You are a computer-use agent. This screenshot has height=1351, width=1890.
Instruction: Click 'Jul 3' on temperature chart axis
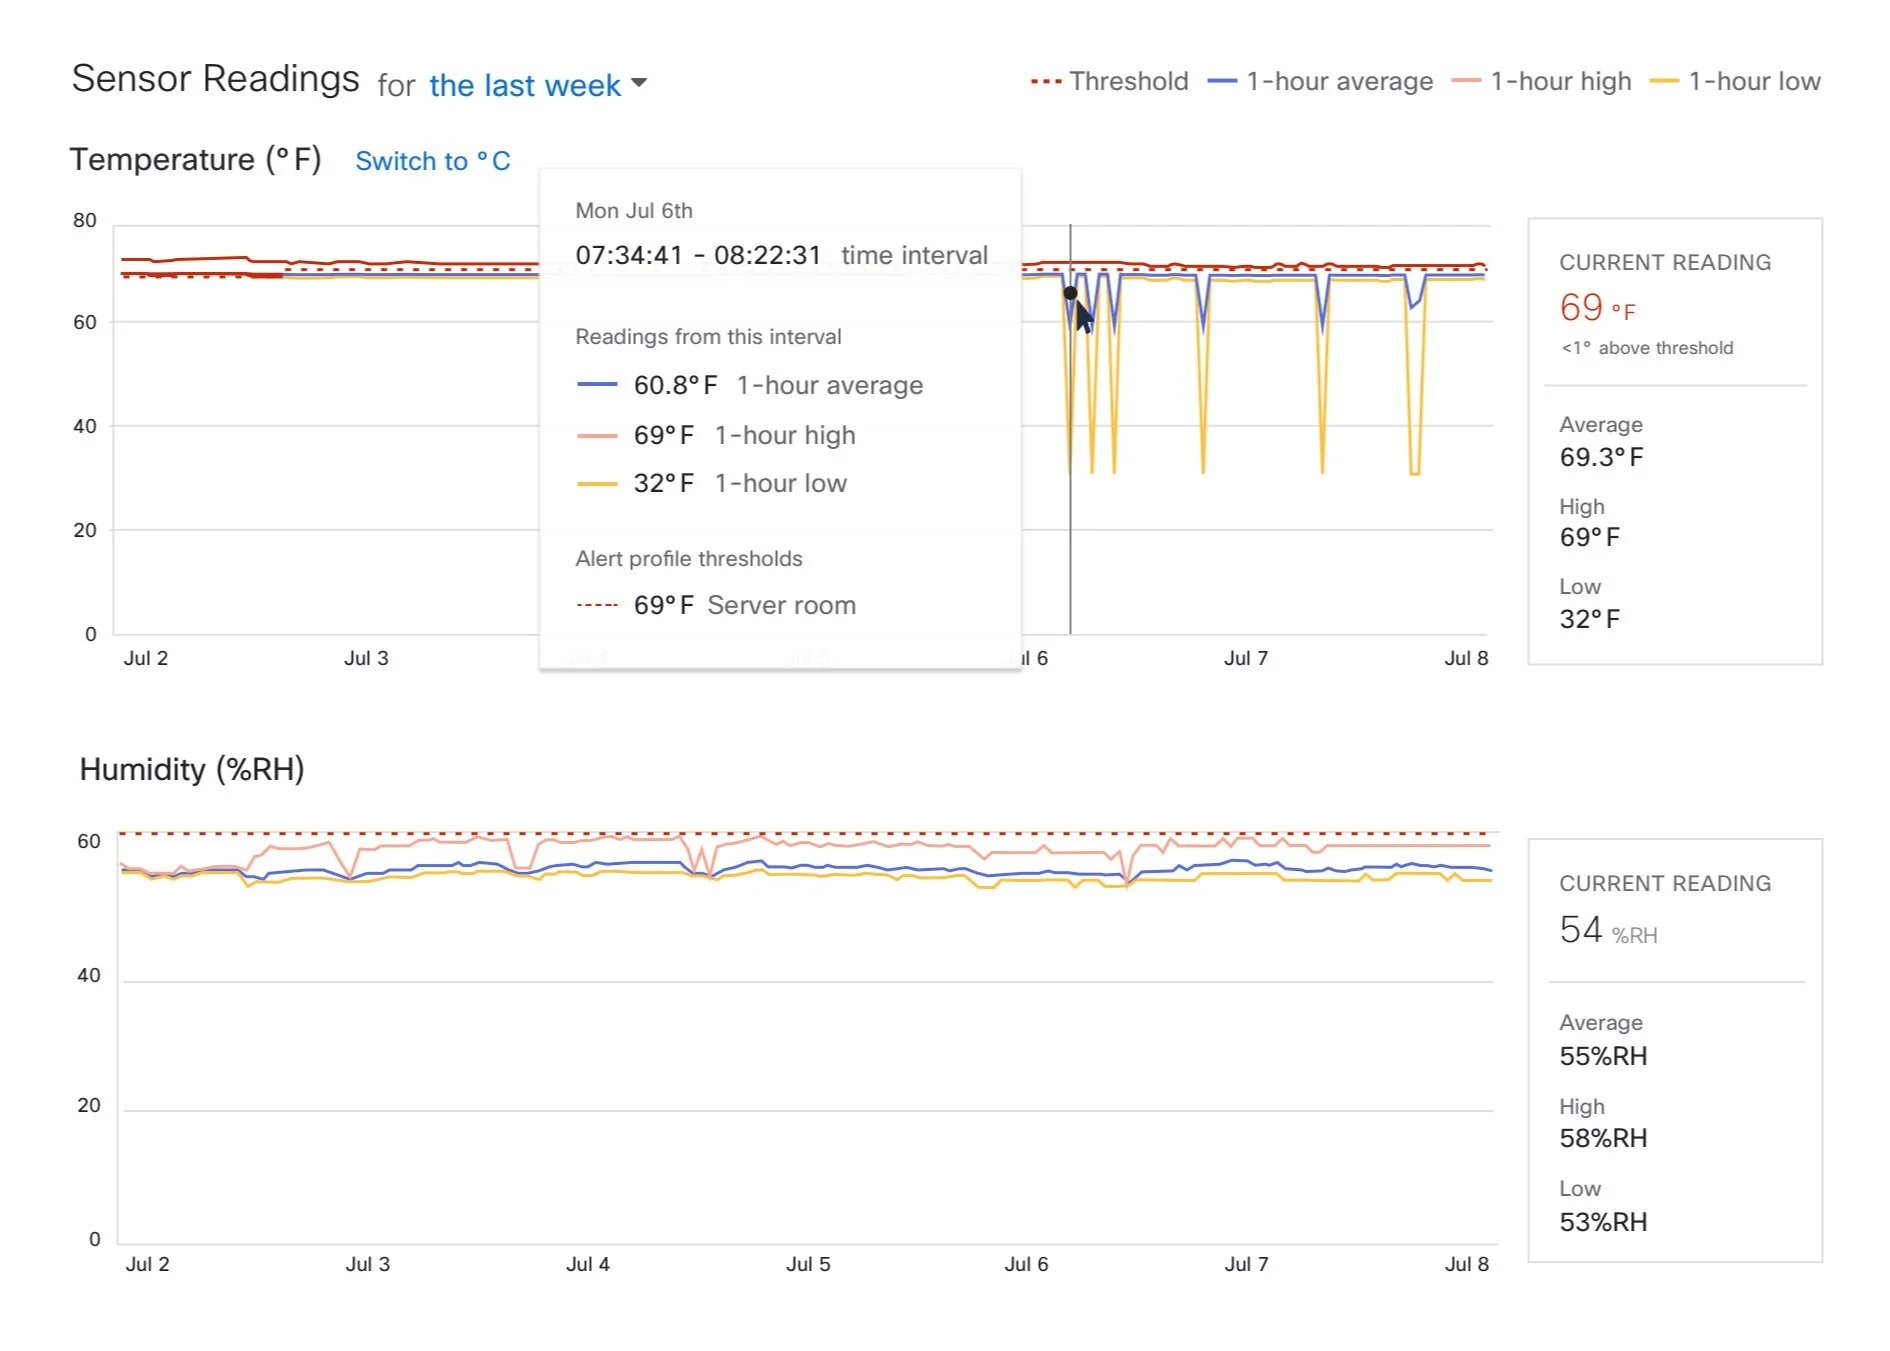366,658
